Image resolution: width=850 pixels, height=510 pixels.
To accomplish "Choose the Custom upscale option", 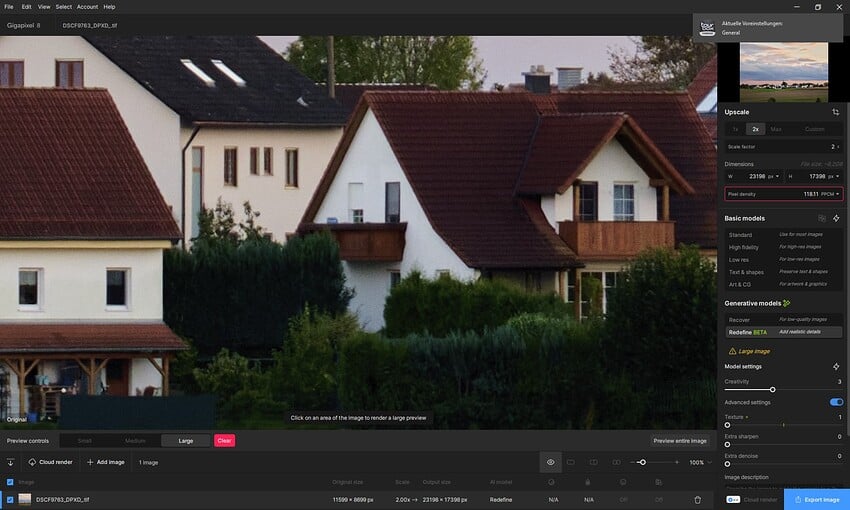I will 814,129.
